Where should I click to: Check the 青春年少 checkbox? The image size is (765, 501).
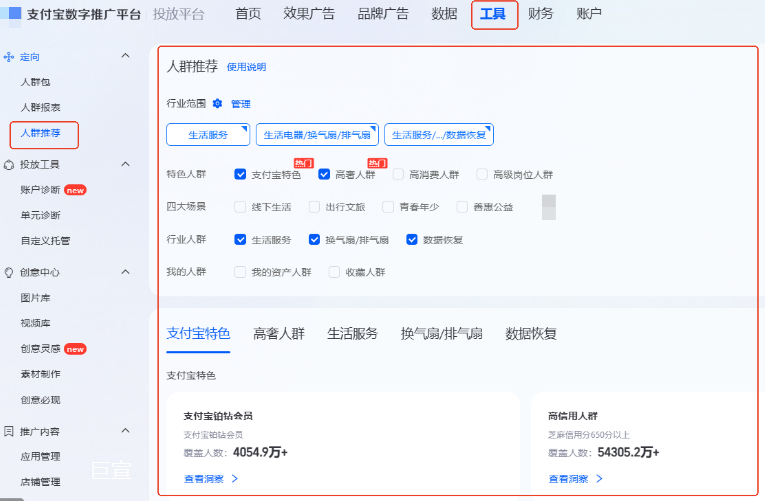coord(388,207)
